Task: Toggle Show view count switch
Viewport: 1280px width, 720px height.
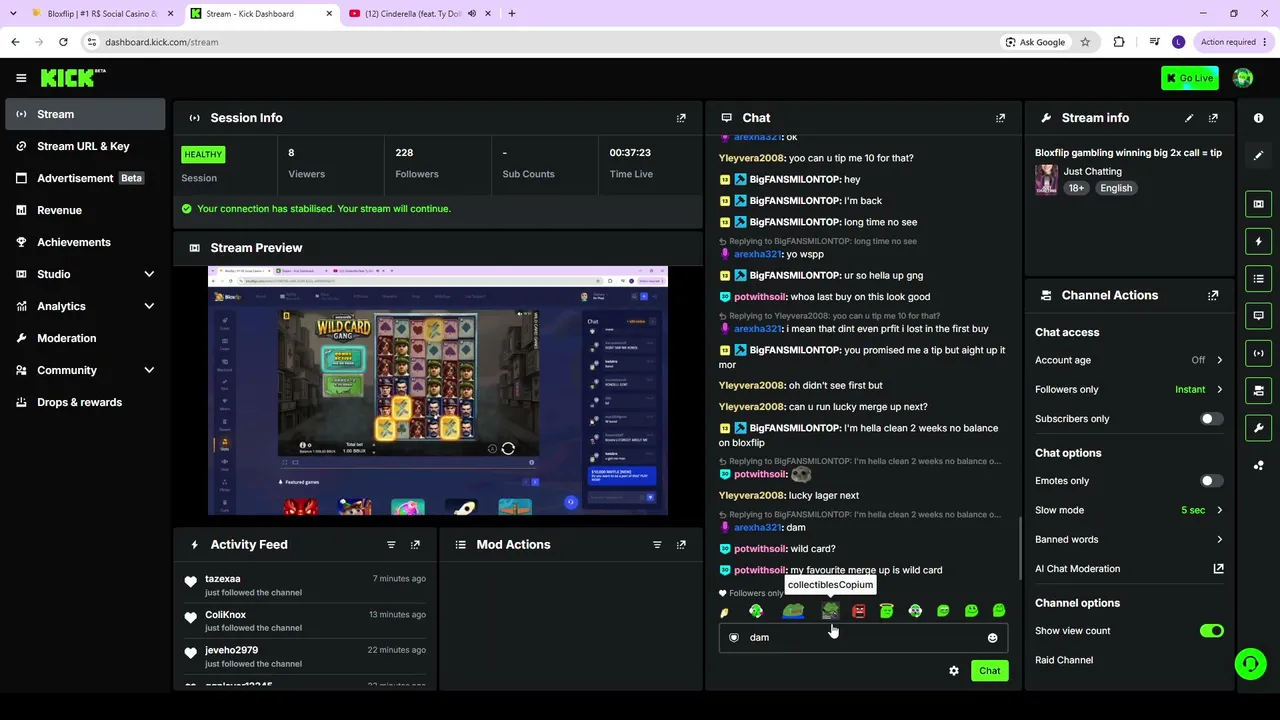Action: 1211,631
